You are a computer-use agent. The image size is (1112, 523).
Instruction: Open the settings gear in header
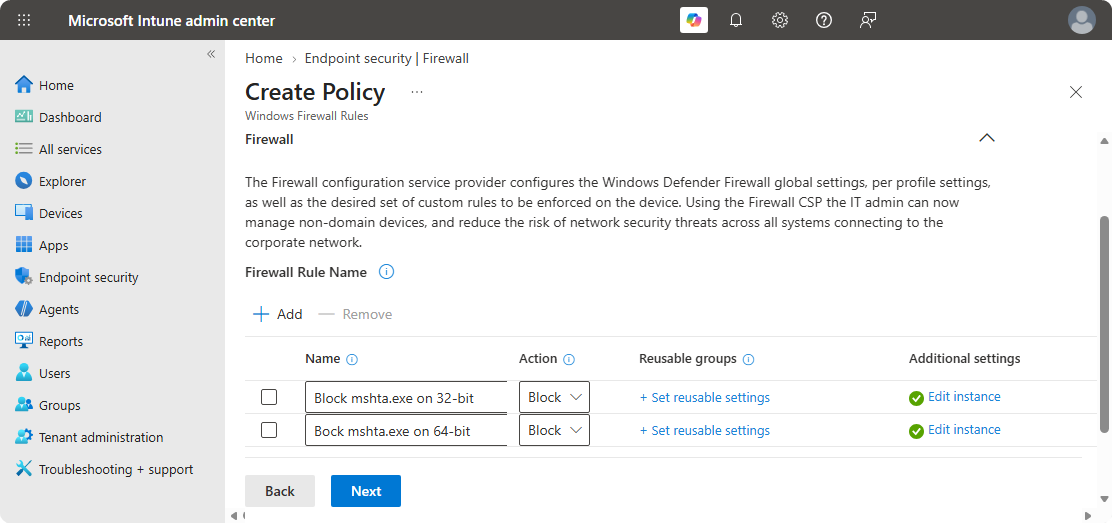(x=780, y=20)
